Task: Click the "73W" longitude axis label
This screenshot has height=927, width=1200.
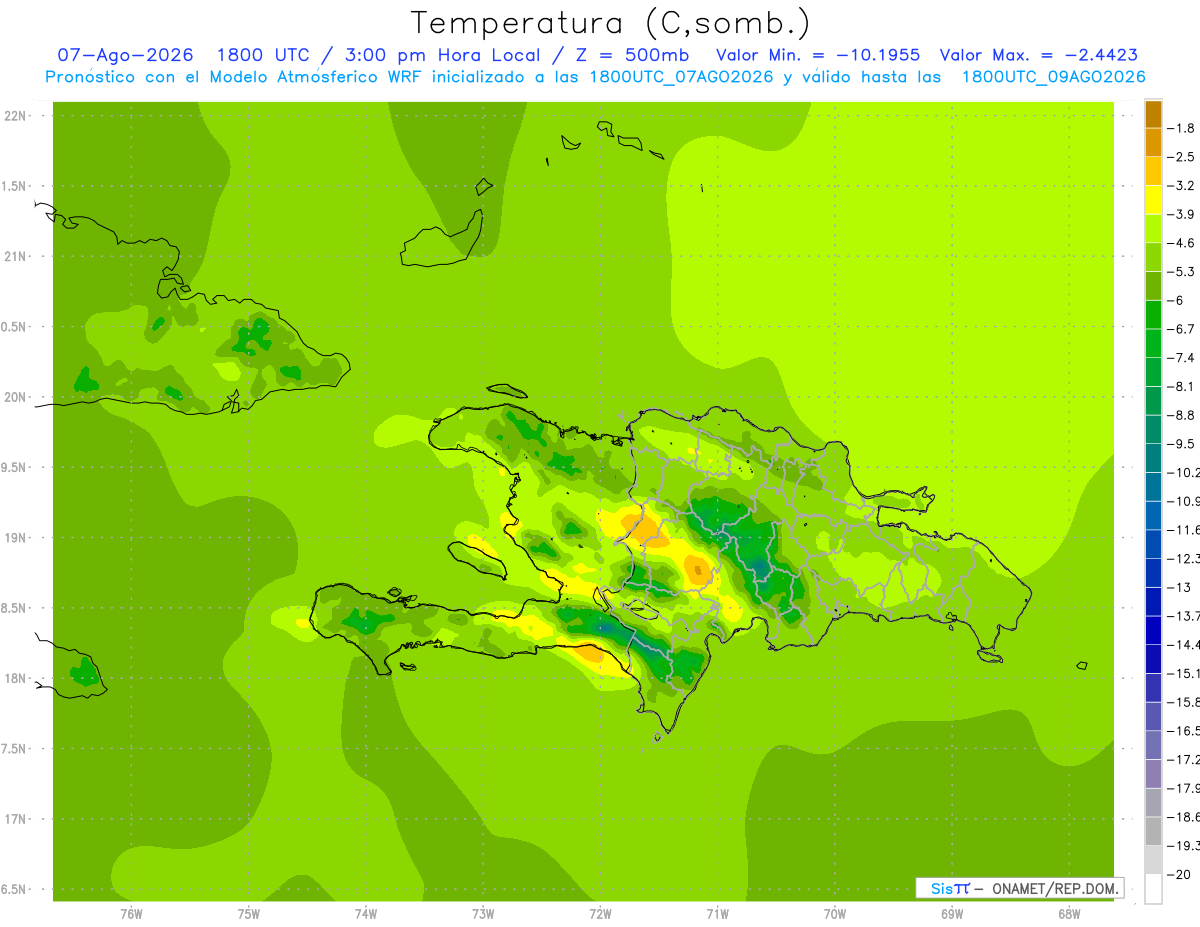Action: 483,914
